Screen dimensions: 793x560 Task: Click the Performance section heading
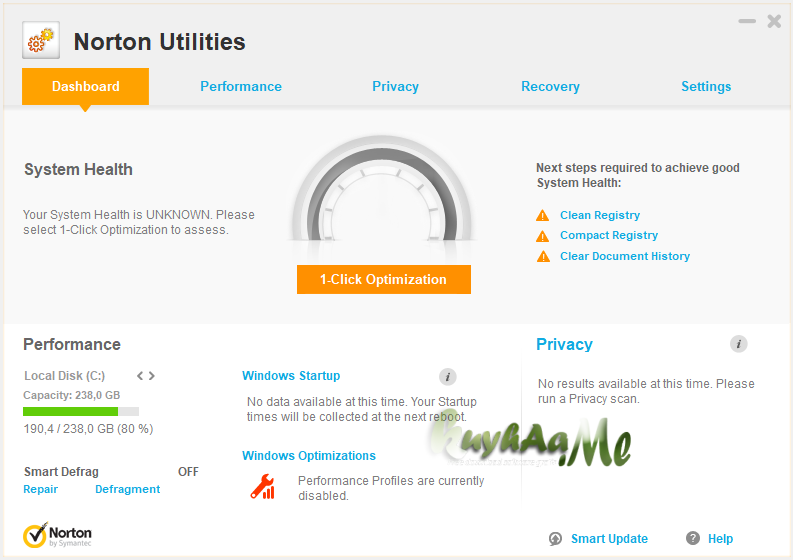[72, 344]
